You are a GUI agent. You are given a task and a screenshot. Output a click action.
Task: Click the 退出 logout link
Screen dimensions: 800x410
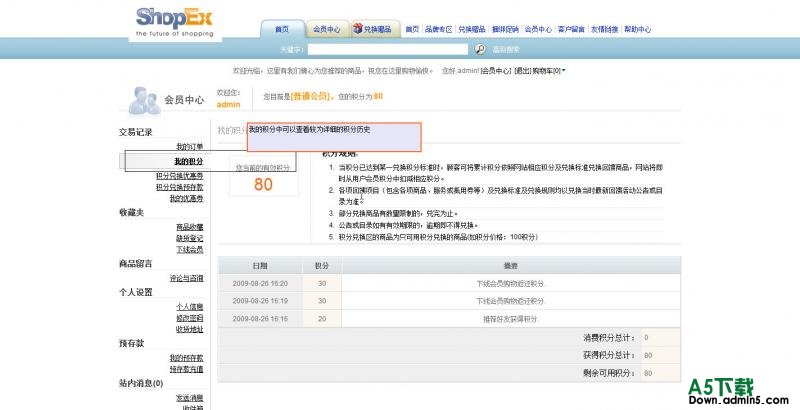pyautogui.click(x=522, y=71)
